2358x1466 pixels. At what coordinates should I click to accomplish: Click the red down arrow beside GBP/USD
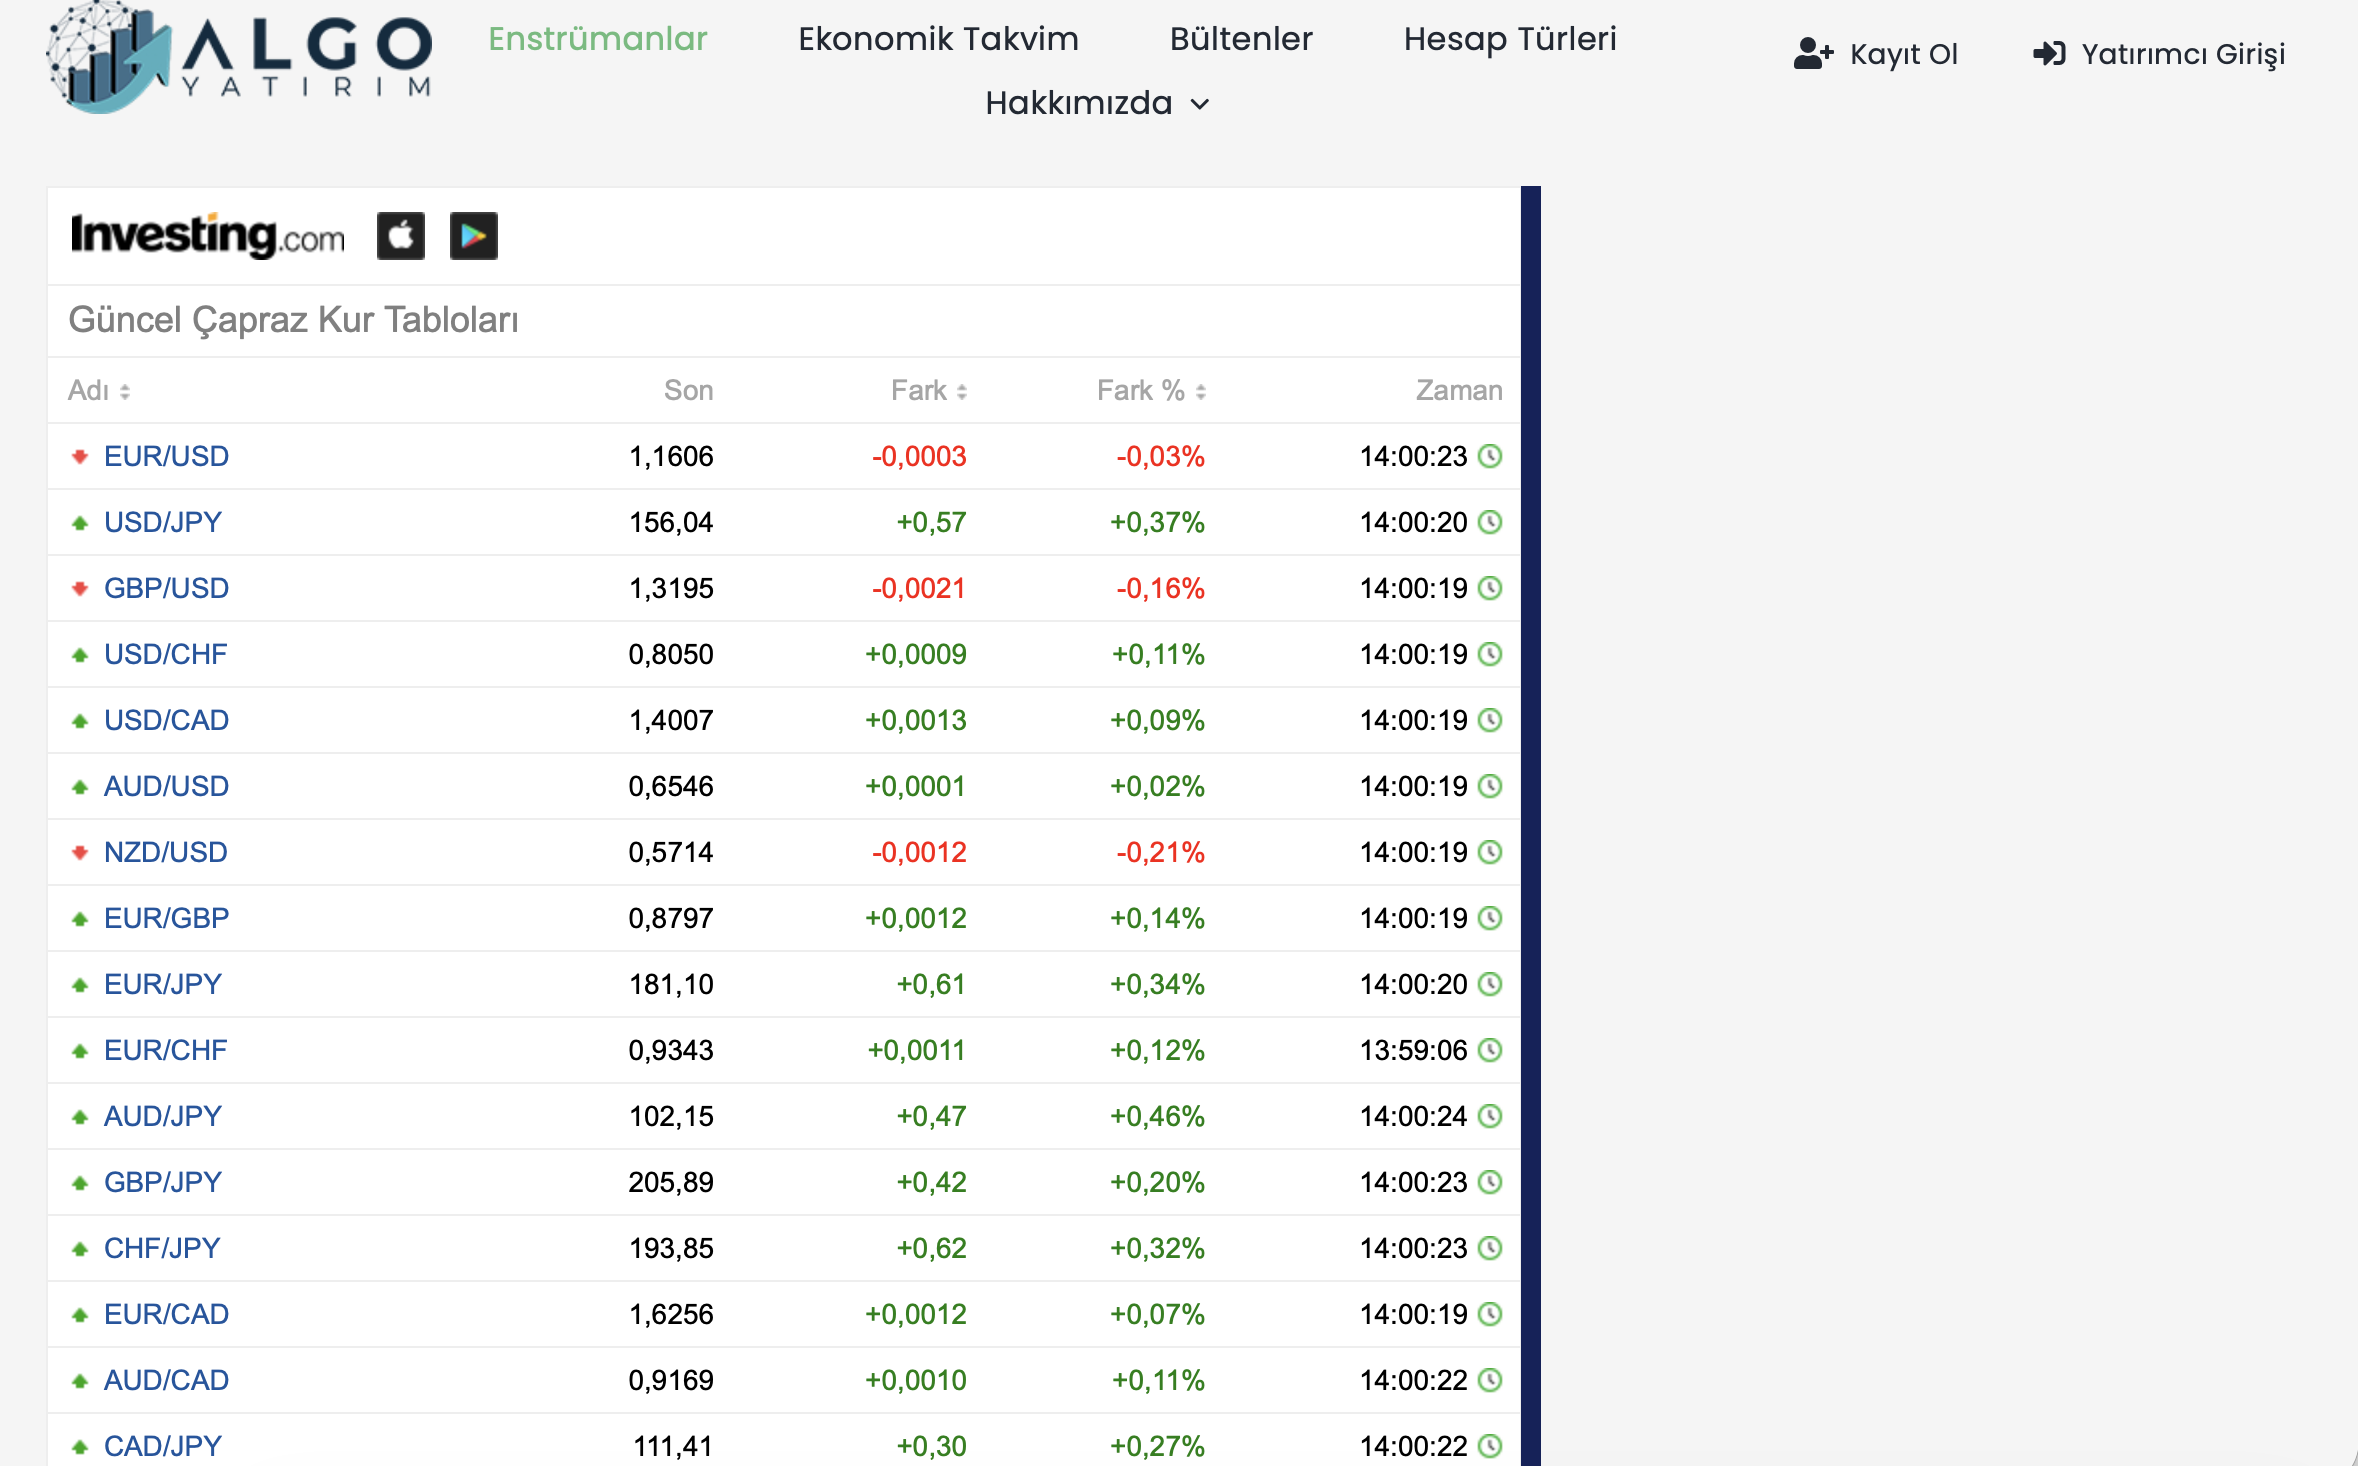(80, 588)
